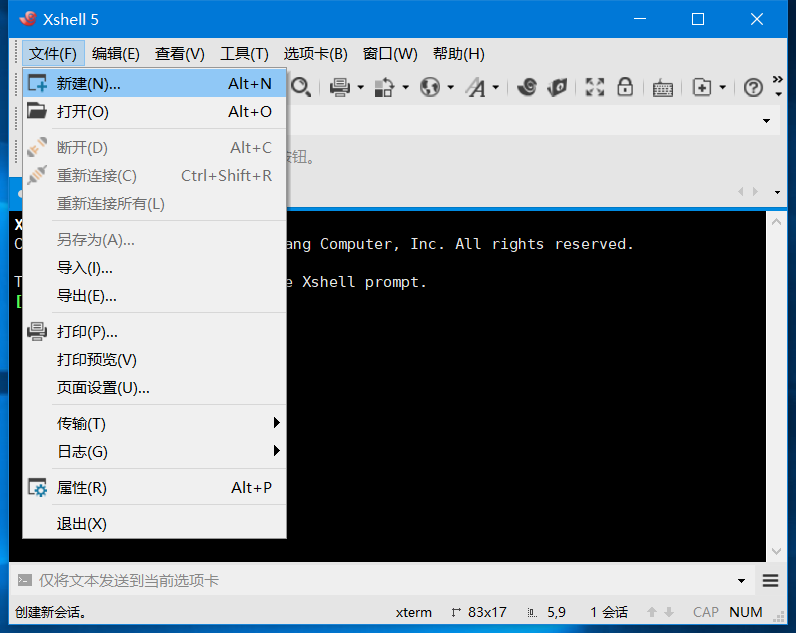Click terminal scrollbar down arrow
This screenshot has height=633, width=796.
pos(776,551)
